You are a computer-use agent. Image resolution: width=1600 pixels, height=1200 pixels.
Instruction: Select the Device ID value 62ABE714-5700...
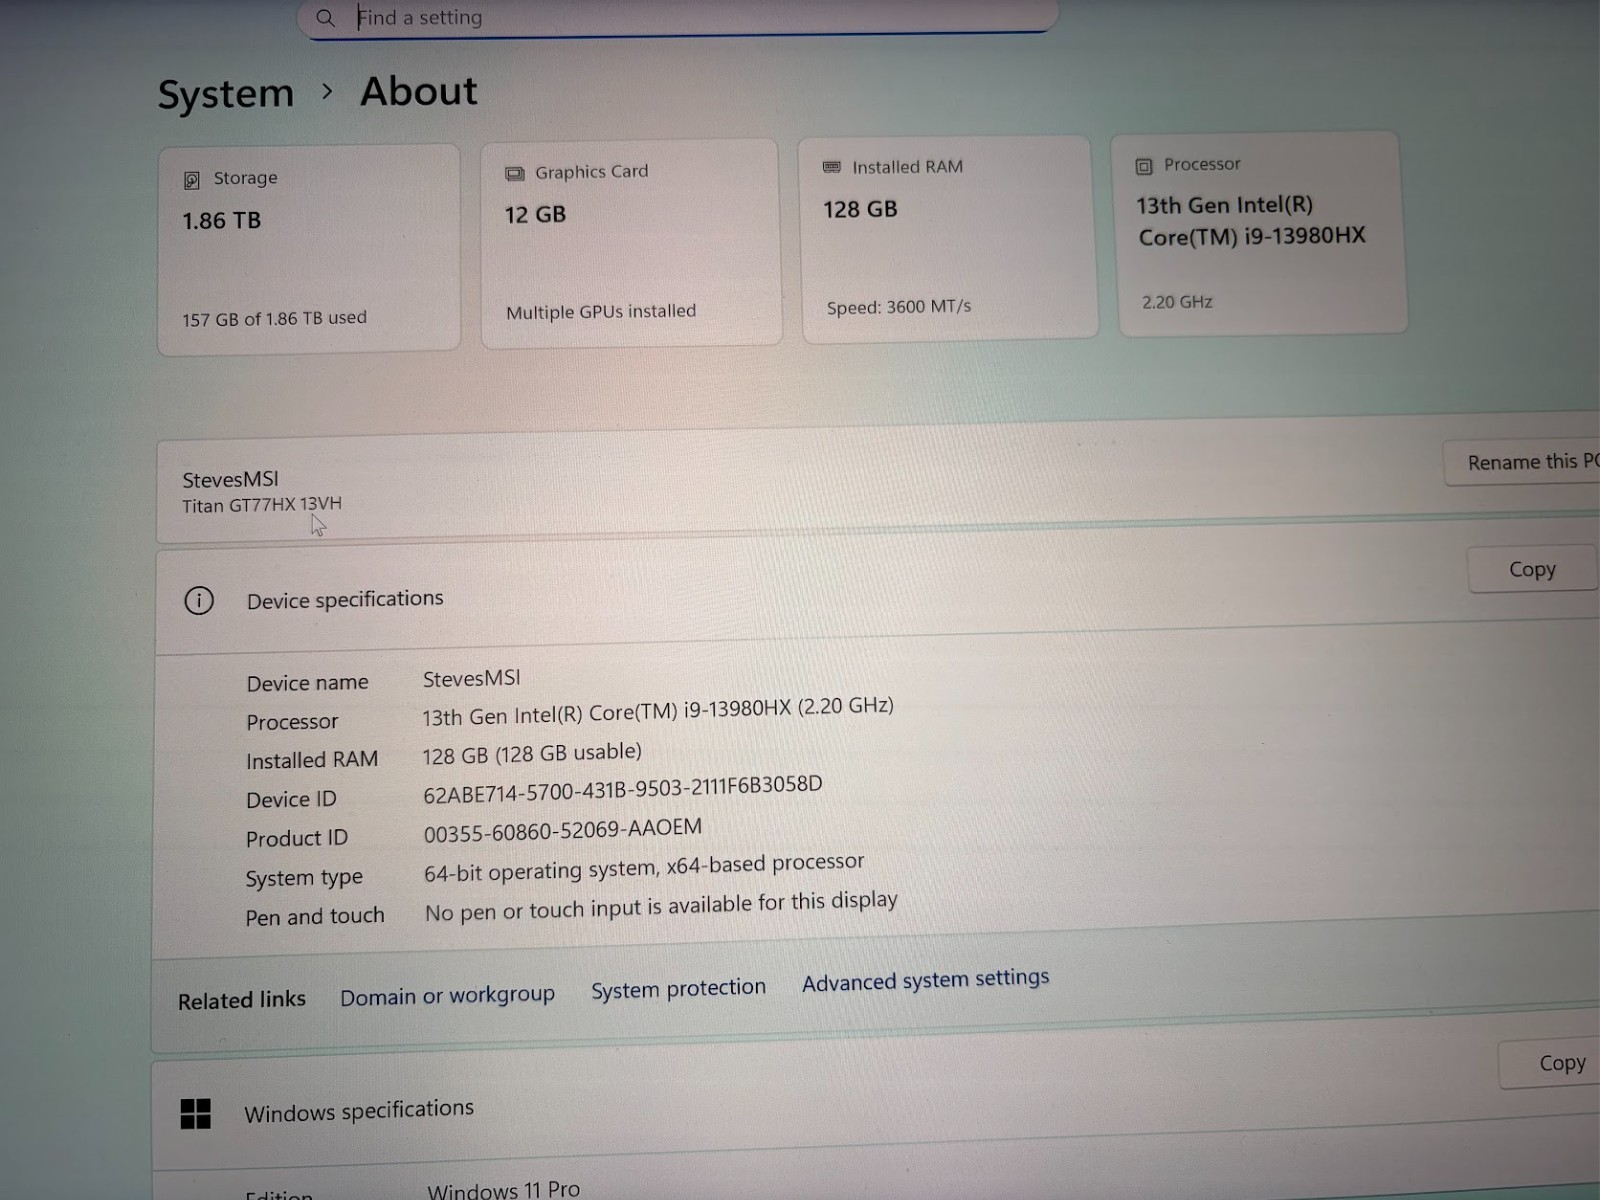click(622, 789)
